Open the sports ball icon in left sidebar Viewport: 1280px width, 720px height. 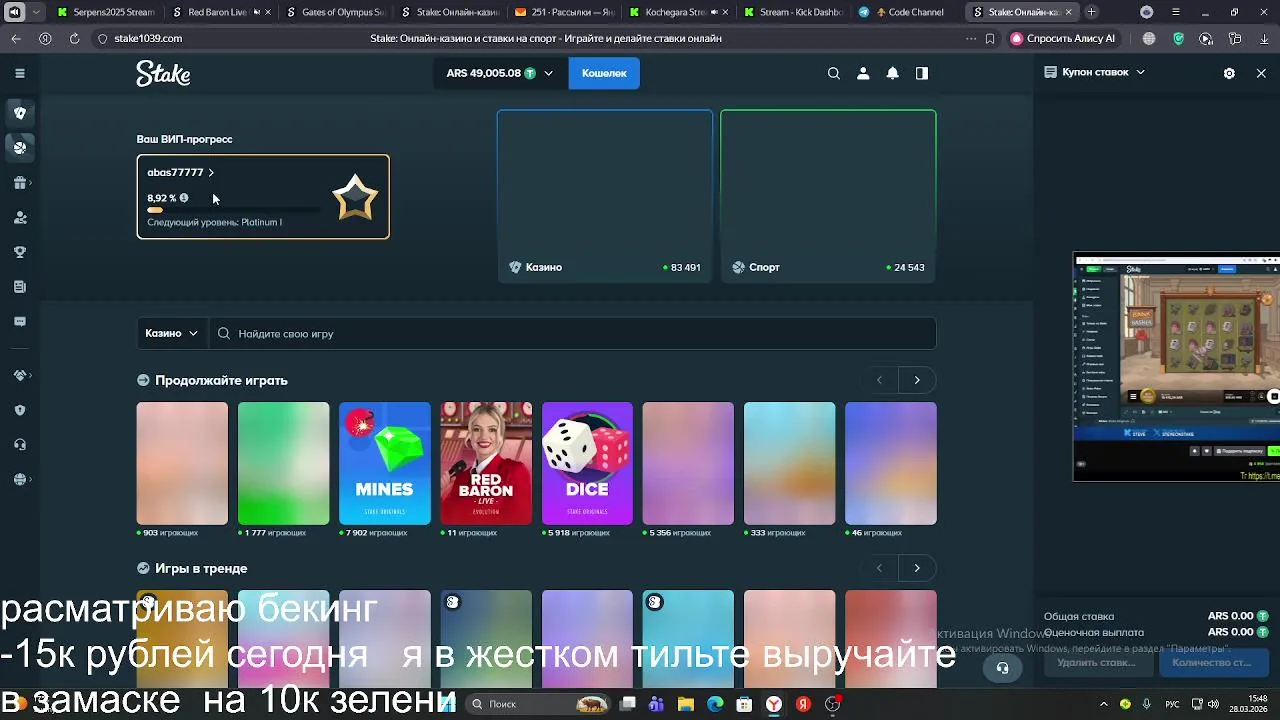(x=19, y=147)
